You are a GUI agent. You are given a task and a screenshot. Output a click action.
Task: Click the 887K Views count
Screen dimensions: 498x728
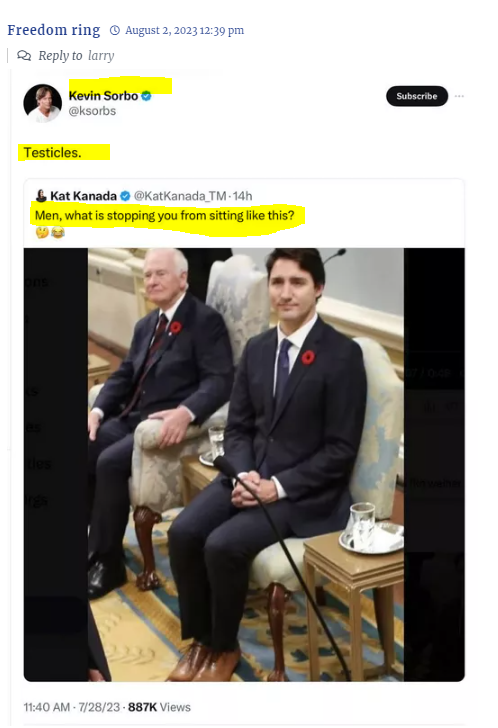(x=159, y=707)
